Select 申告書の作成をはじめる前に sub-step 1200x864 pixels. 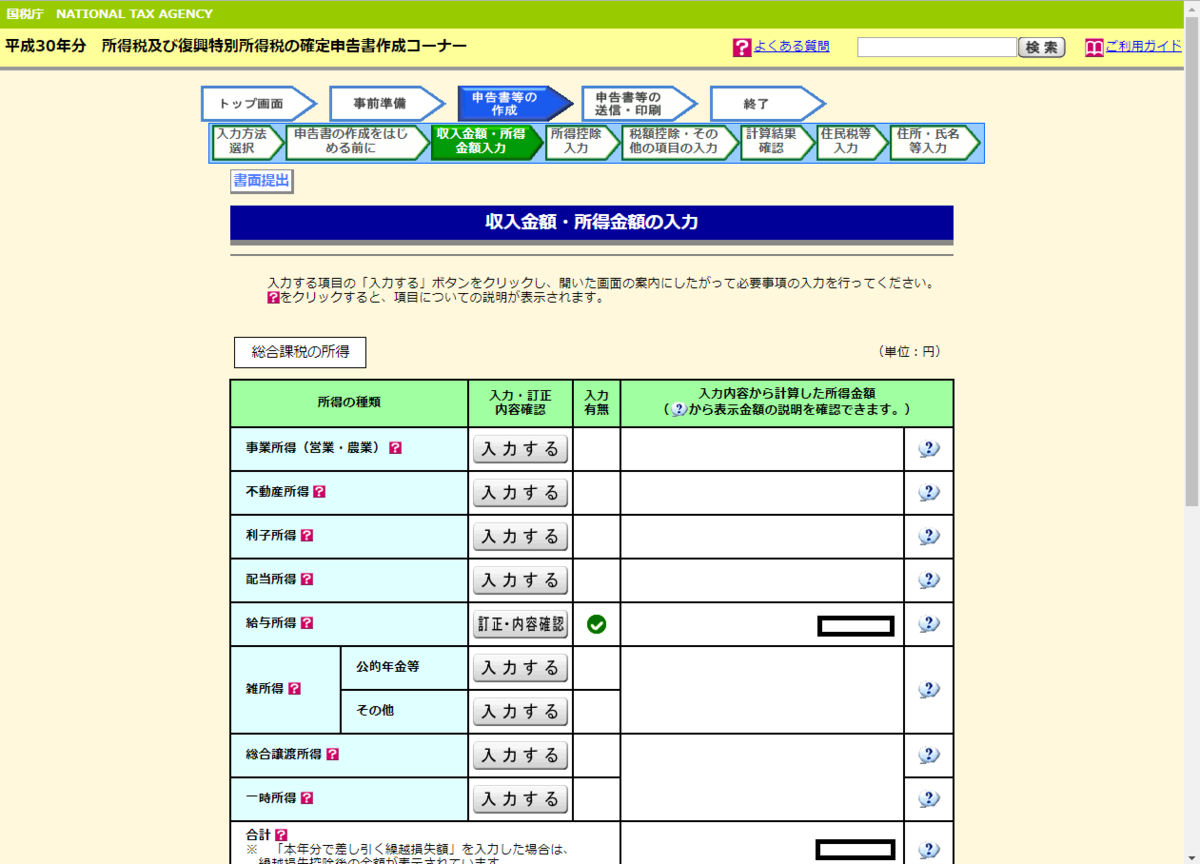pyautogui.click(x=357, y=142)
